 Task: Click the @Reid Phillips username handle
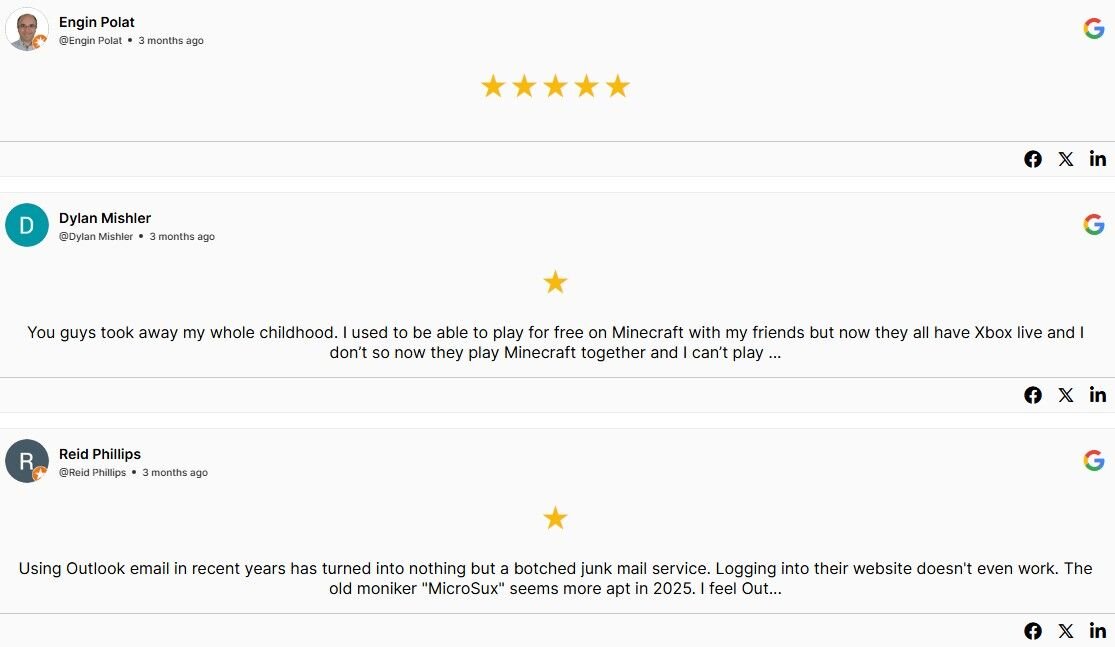pyautogui.click(x=94, y=472)
